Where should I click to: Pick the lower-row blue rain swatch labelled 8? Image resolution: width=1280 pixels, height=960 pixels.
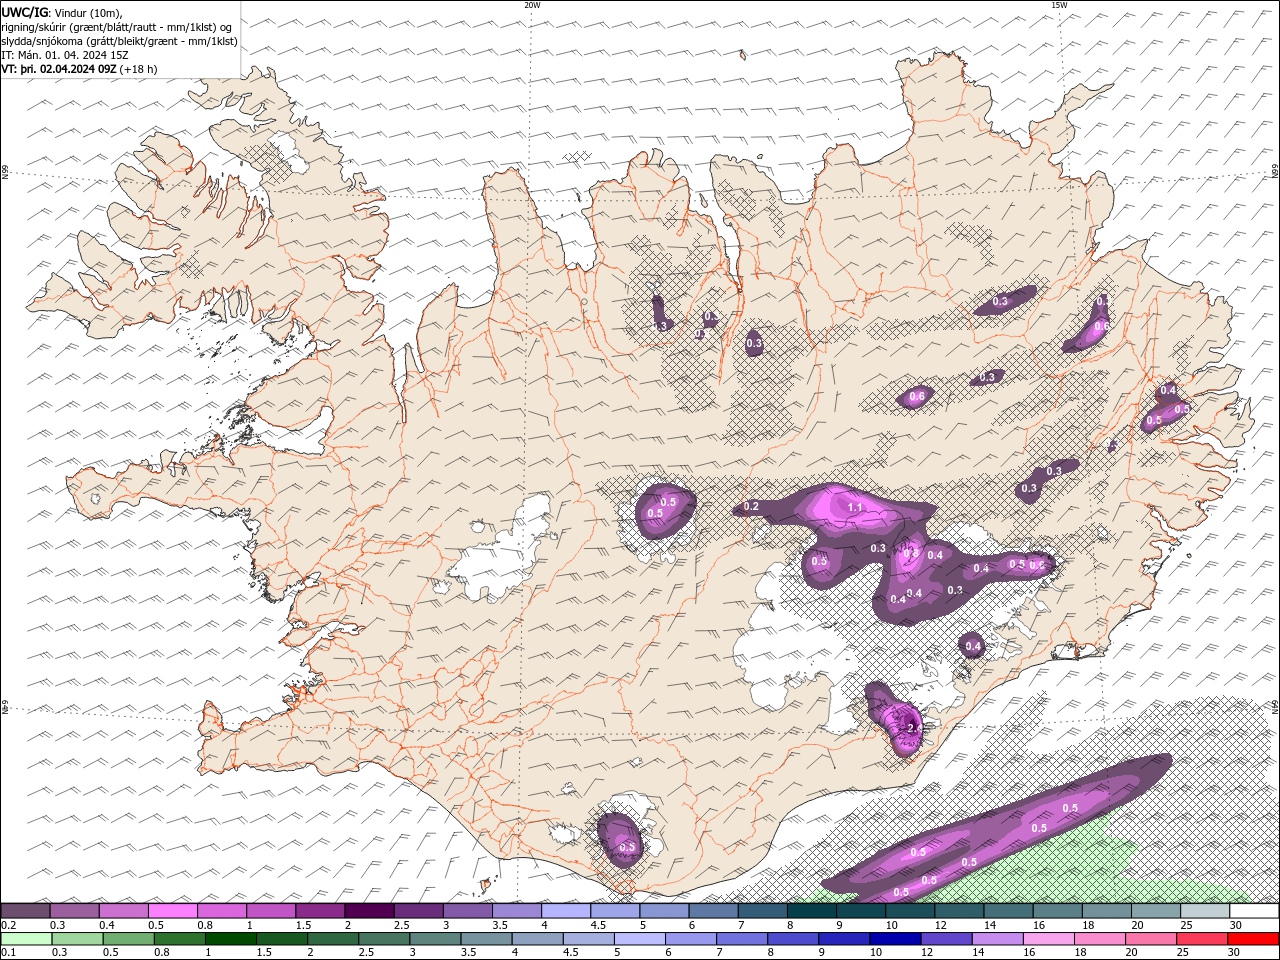794,939
